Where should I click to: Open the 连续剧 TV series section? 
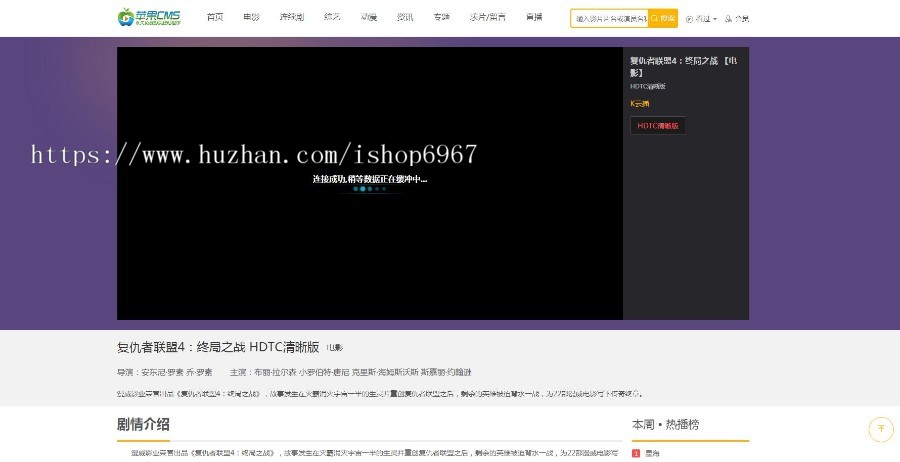[291, 18]
